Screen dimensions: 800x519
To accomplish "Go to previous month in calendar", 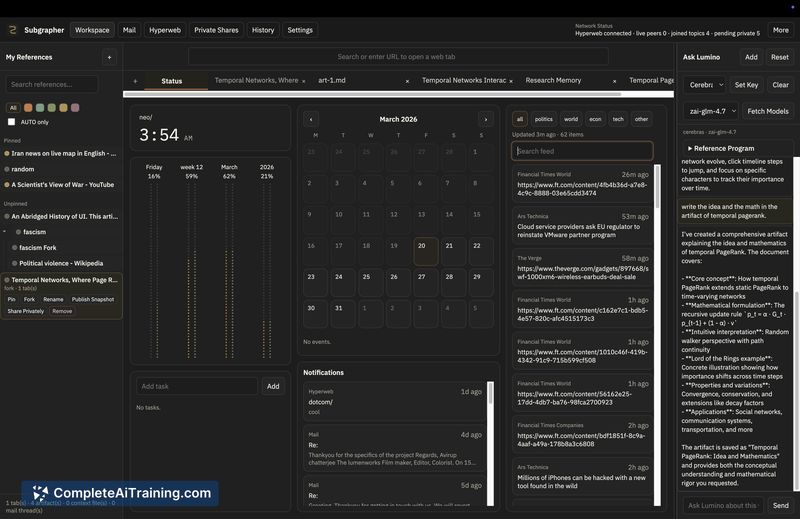I will click(x=311, y=119).
